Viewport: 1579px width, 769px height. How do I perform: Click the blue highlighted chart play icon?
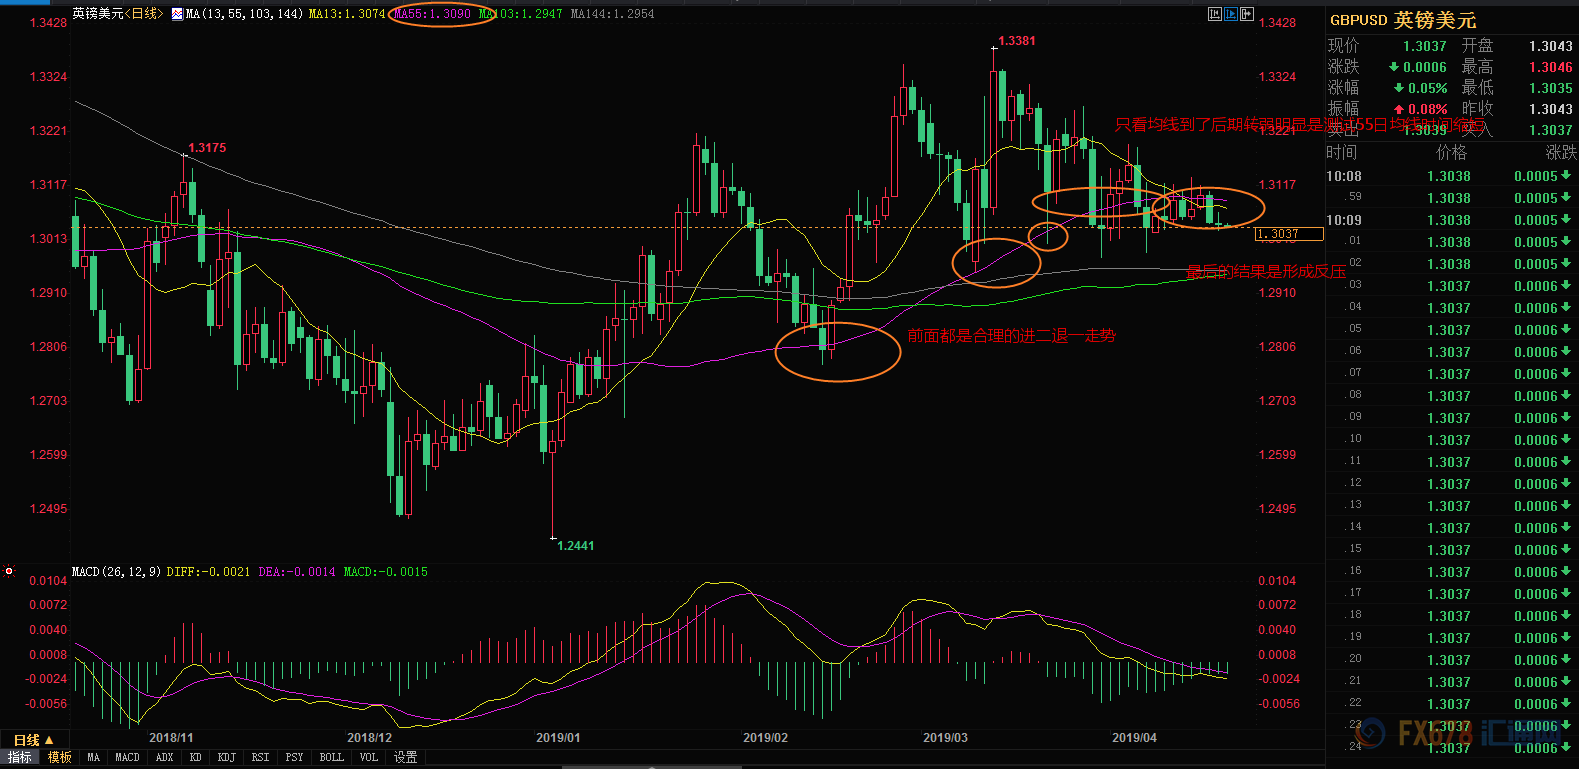[1231, 14]
